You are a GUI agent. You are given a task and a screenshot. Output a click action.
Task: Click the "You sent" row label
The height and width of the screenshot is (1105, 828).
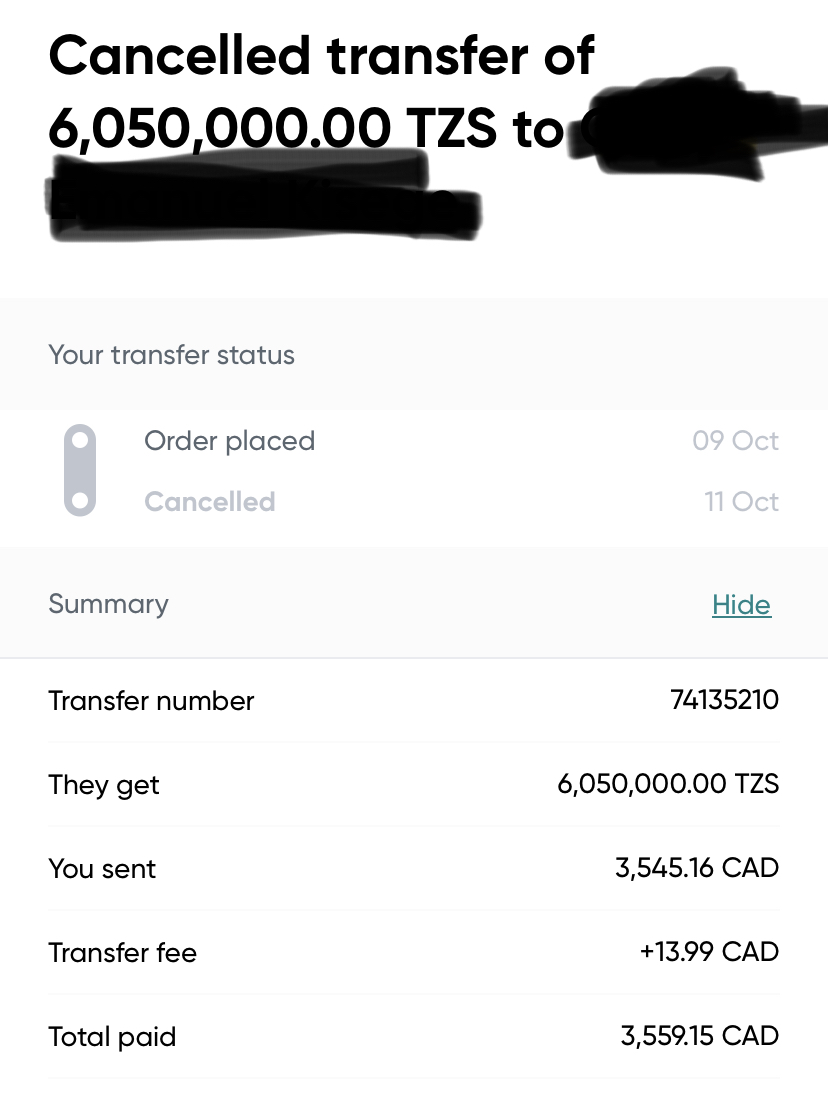102,869
